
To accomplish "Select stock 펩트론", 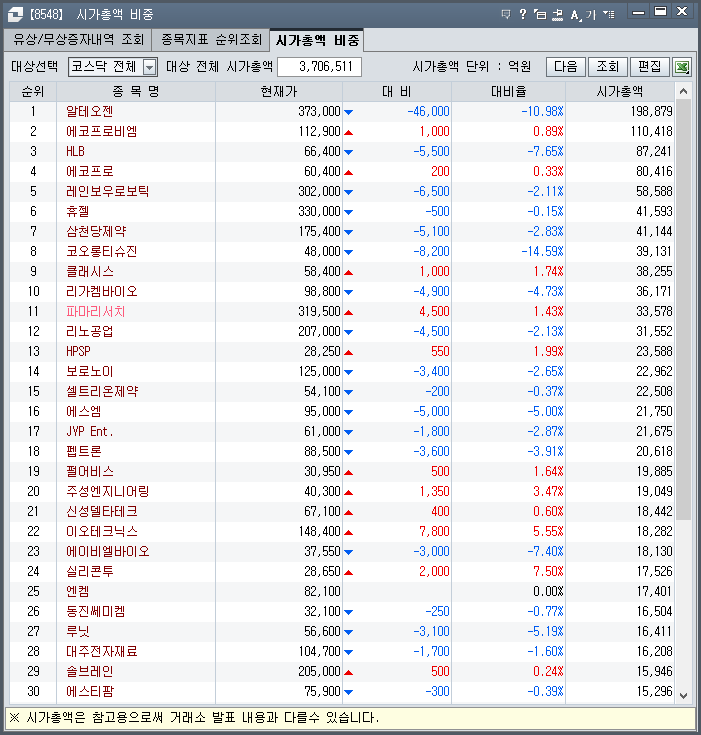I will 83,451.
